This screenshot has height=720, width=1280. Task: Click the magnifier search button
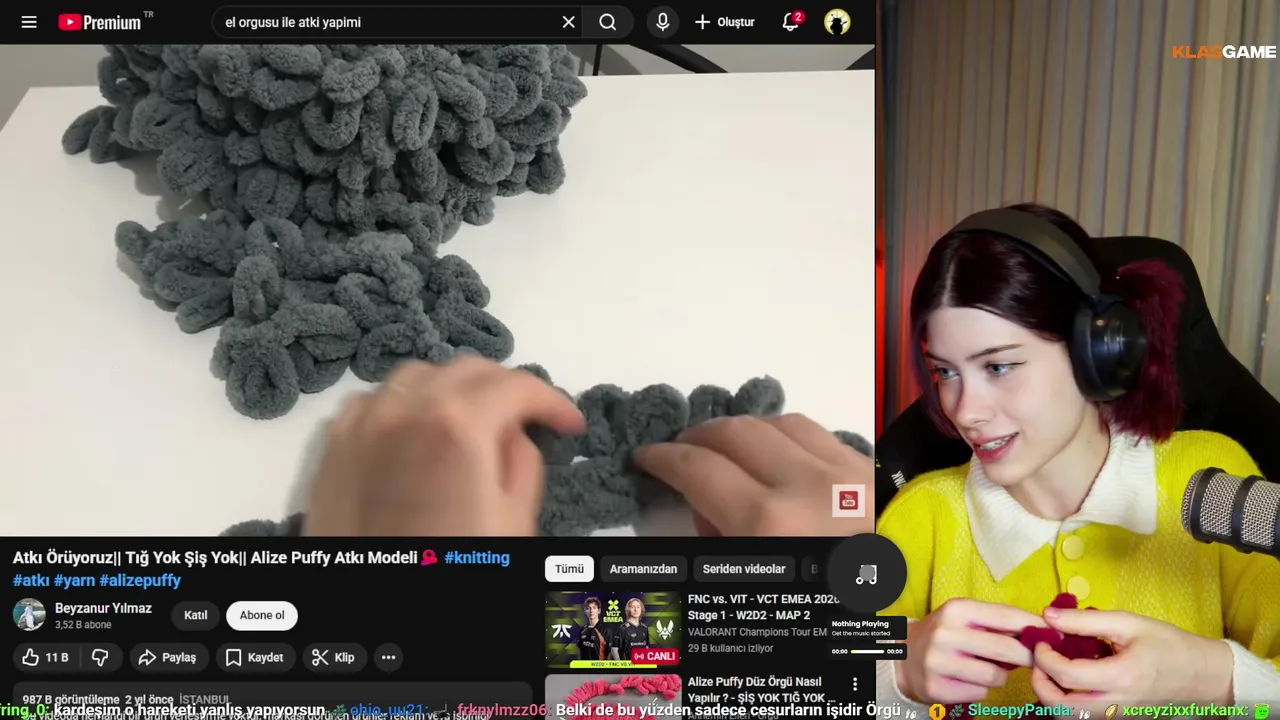pos(608,22)
